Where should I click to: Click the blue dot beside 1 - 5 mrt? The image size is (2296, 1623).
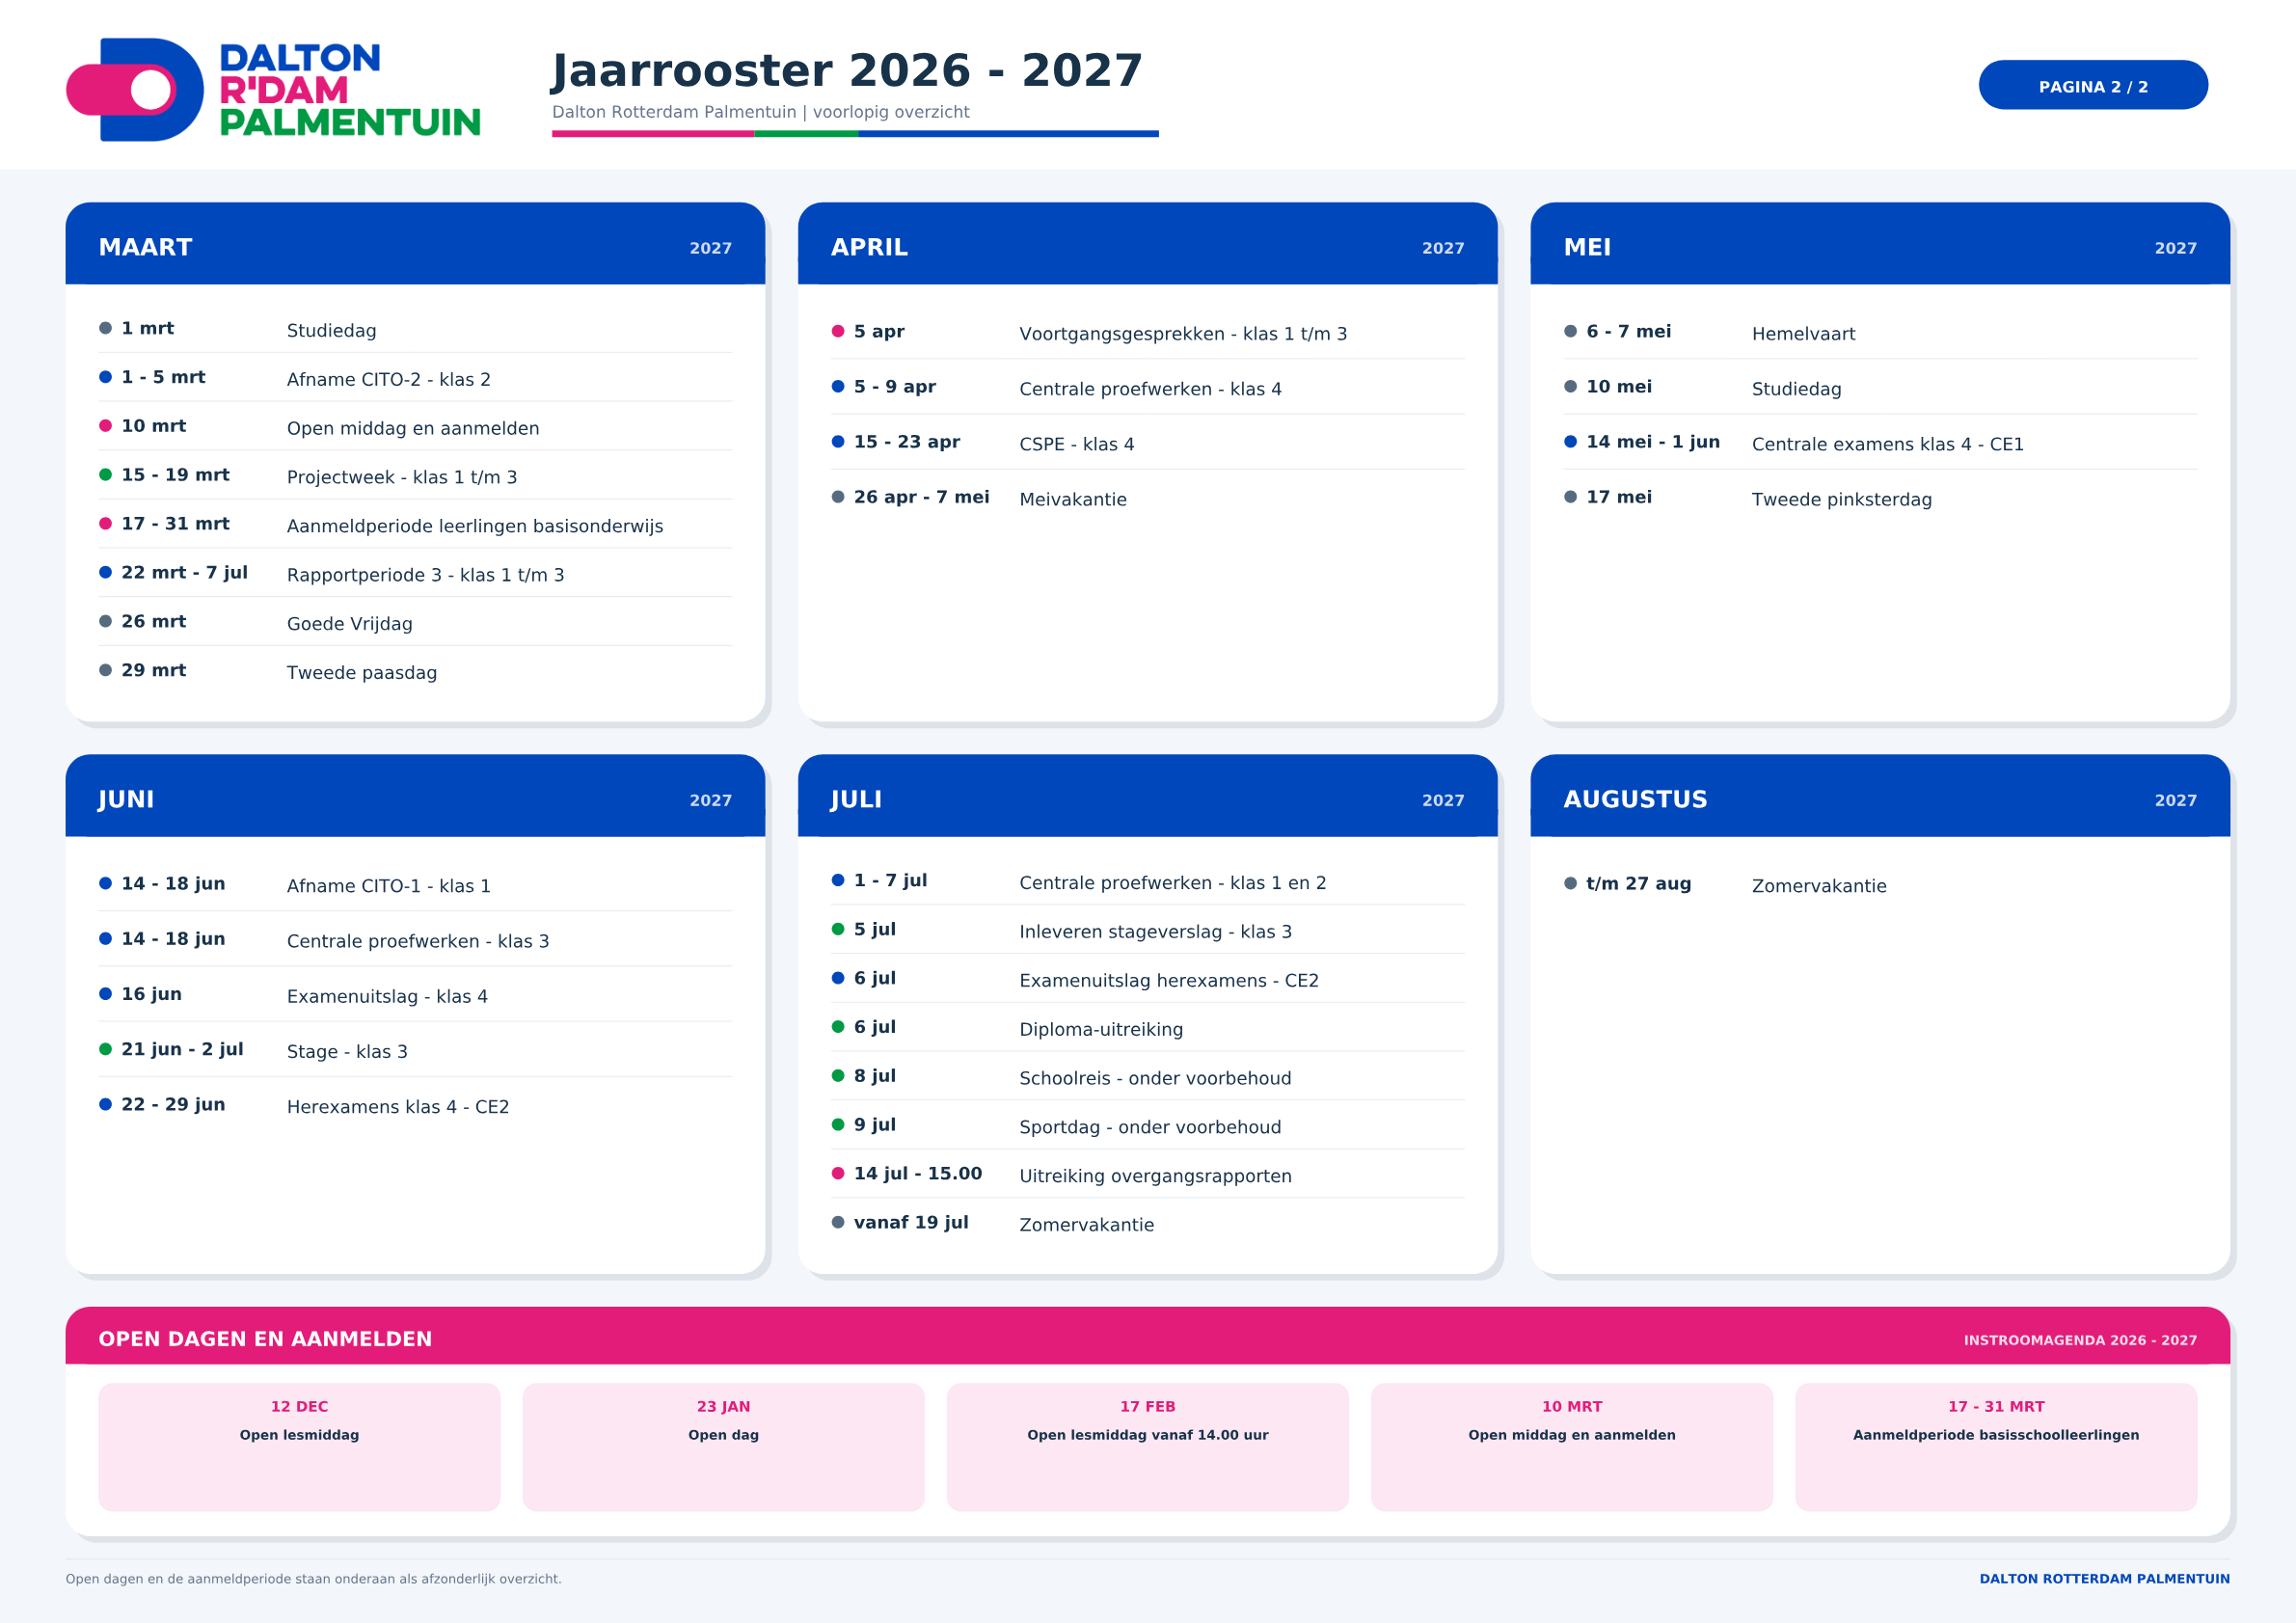[x=105, y=377]
